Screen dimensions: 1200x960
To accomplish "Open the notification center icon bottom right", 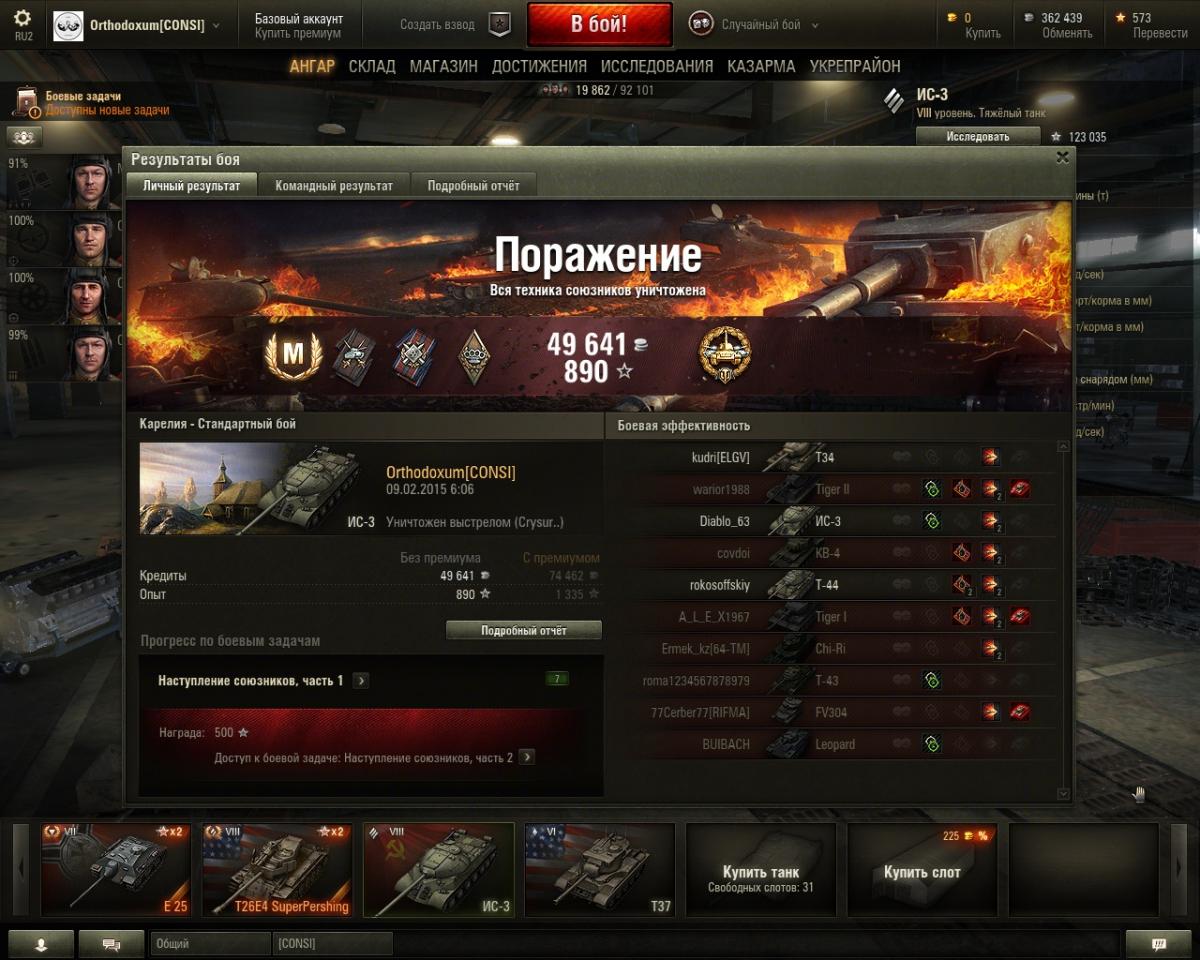I will pyautogui.click(x=1158, y=944).
